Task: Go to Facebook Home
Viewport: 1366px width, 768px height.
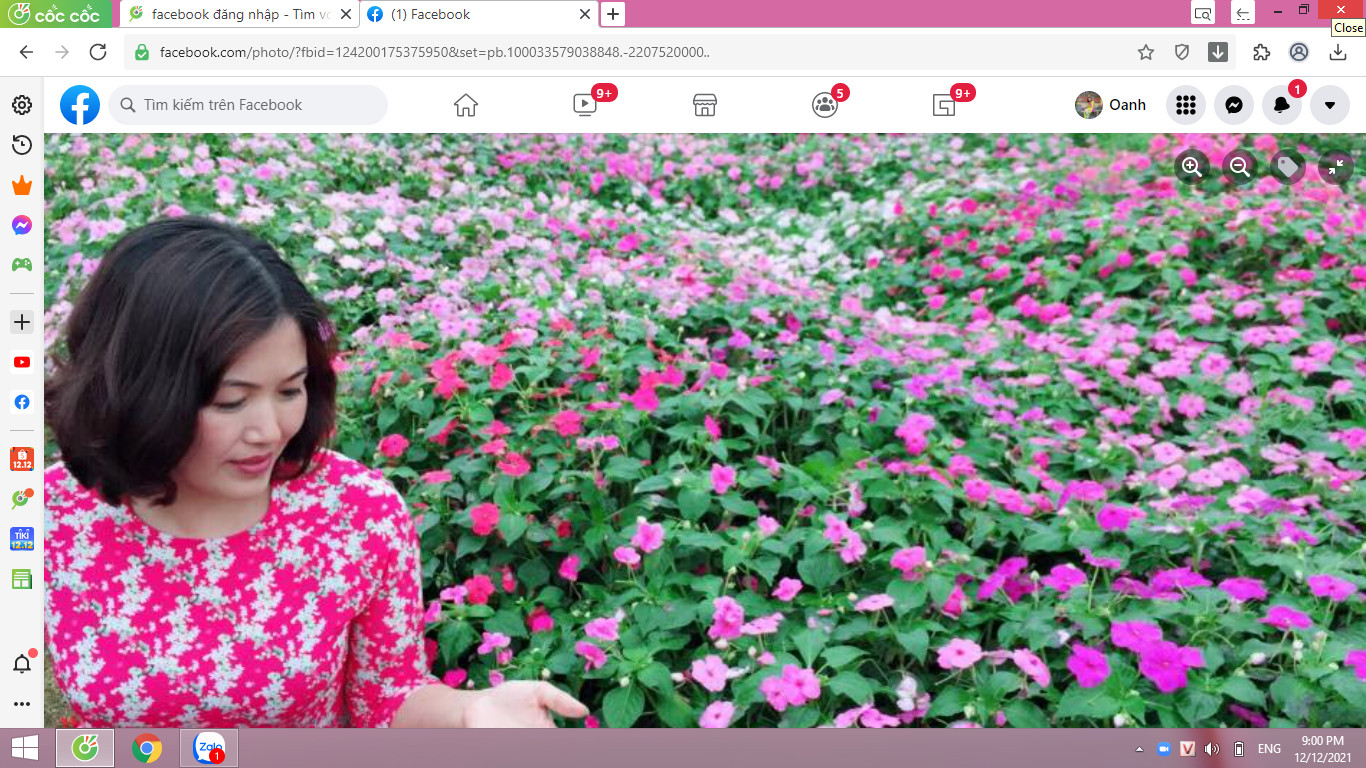Action: click(466, 105)
